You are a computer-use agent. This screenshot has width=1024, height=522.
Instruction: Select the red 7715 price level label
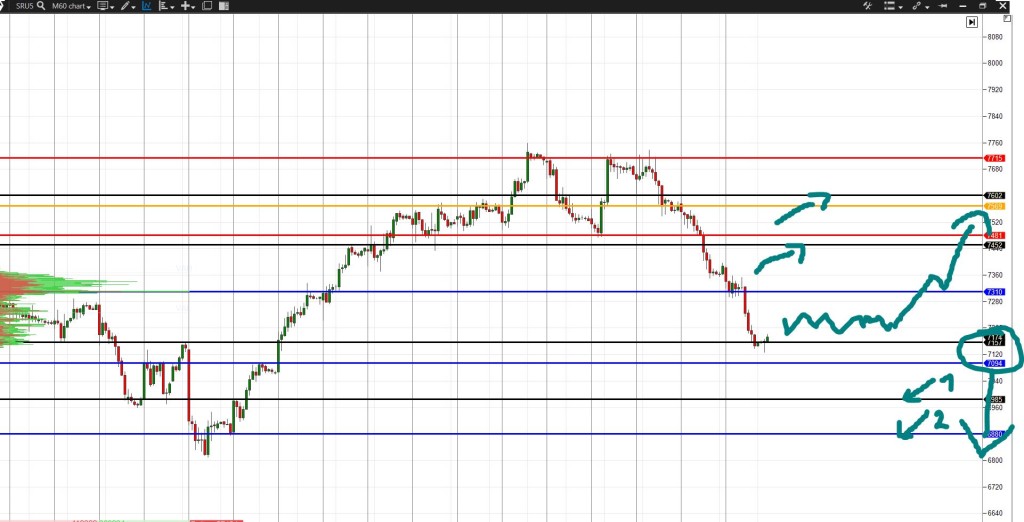995,158
